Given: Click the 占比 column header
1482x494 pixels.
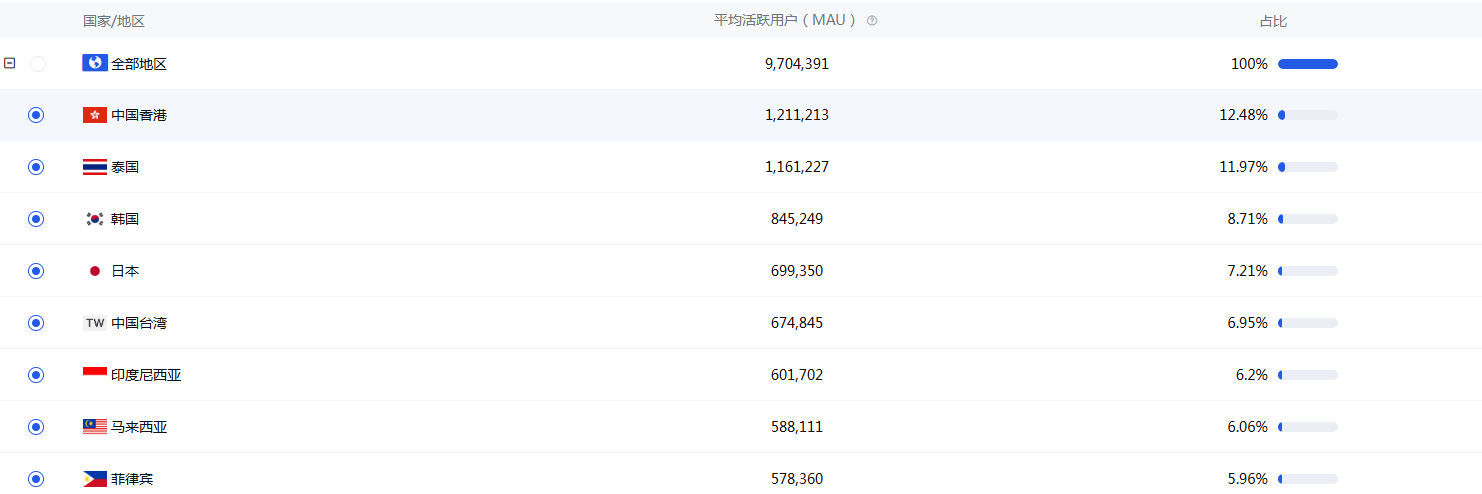Looking at the screenshot, I should [1273, 21].
